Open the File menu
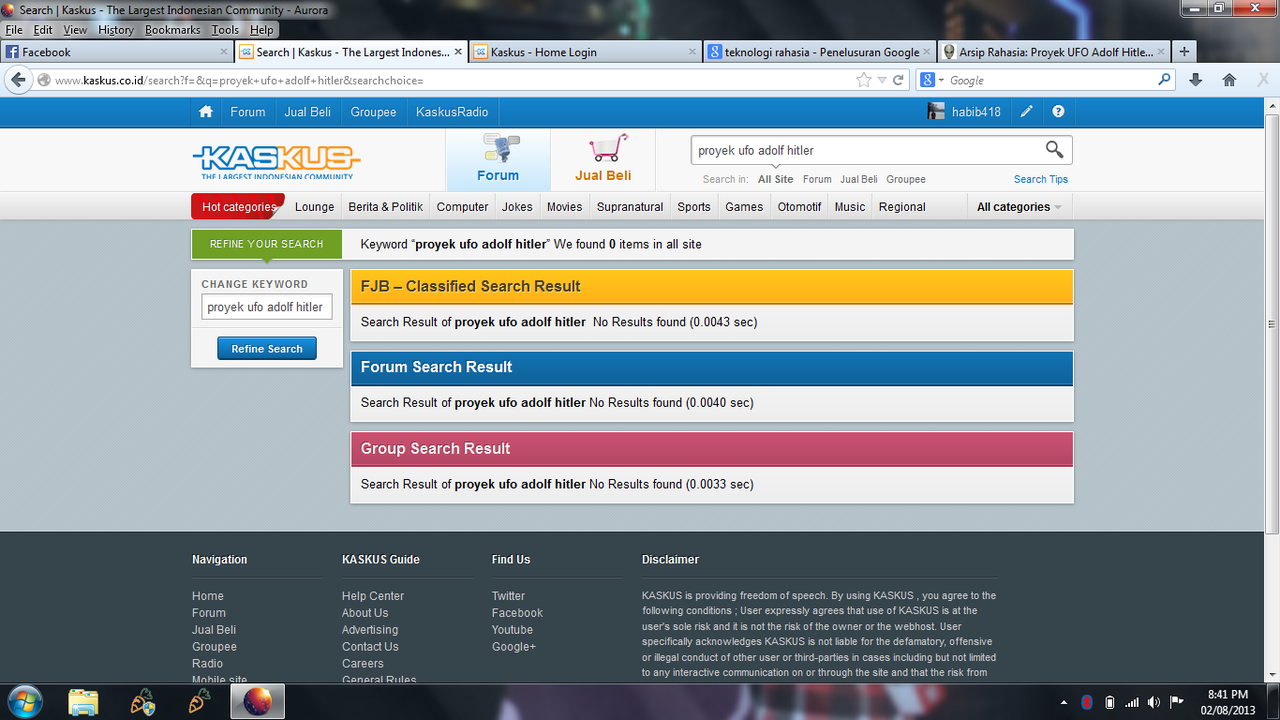The width and height of the screenshot is (1280, 720). (x=13, y=30)
